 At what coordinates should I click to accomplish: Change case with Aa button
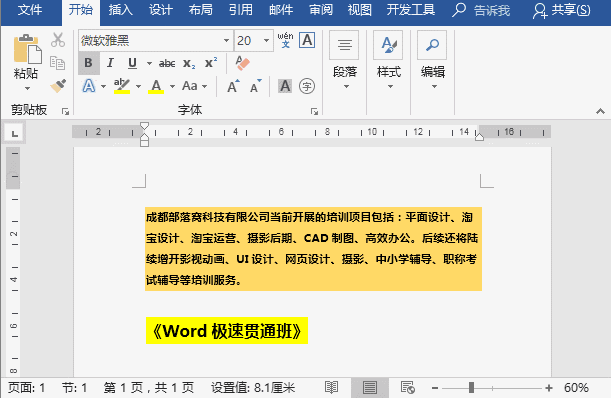click(x=189, y=86)
